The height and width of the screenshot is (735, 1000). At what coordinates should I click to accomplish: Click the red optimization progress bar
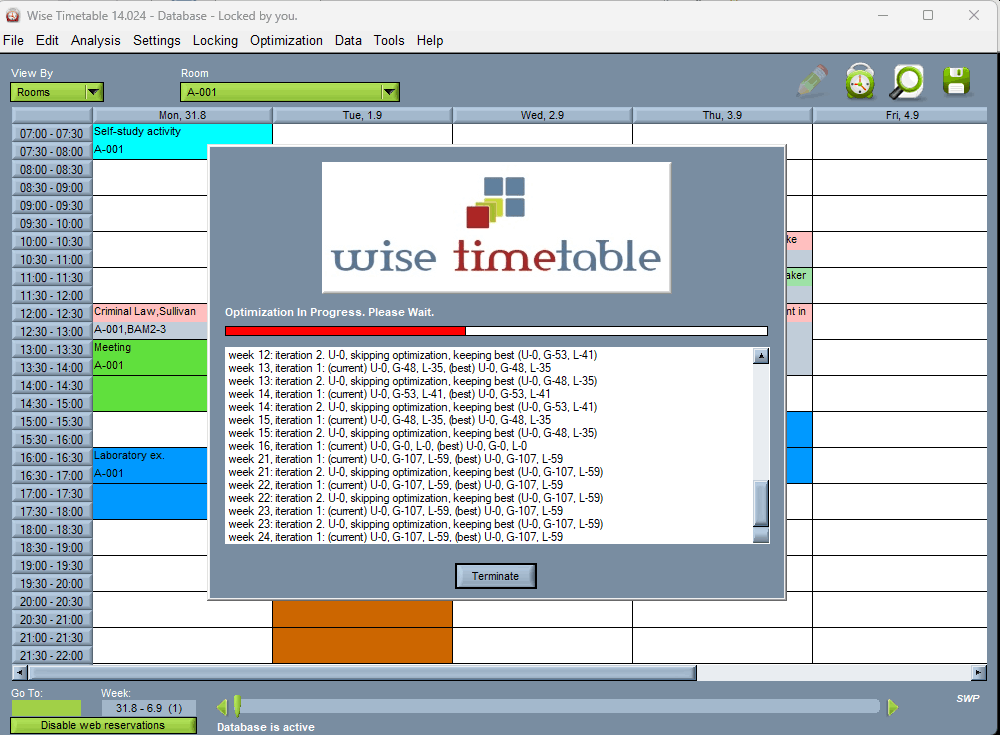(345, 330)
